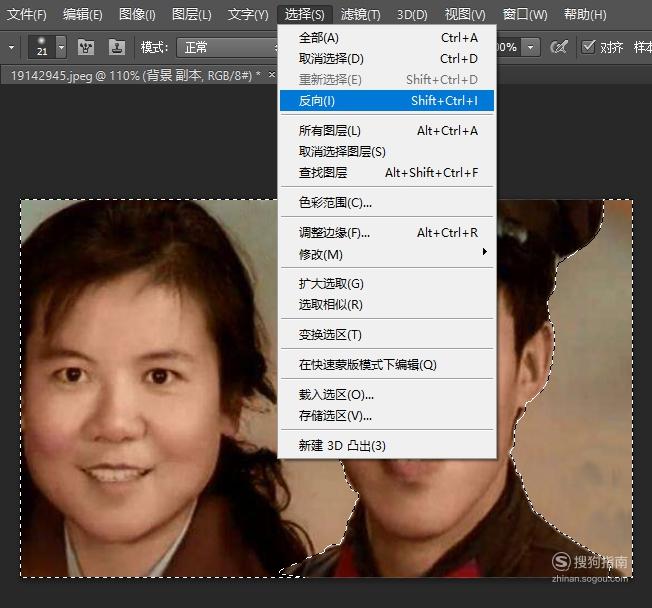Toggle the 对齐 aligned checkbox

(588, 47)
